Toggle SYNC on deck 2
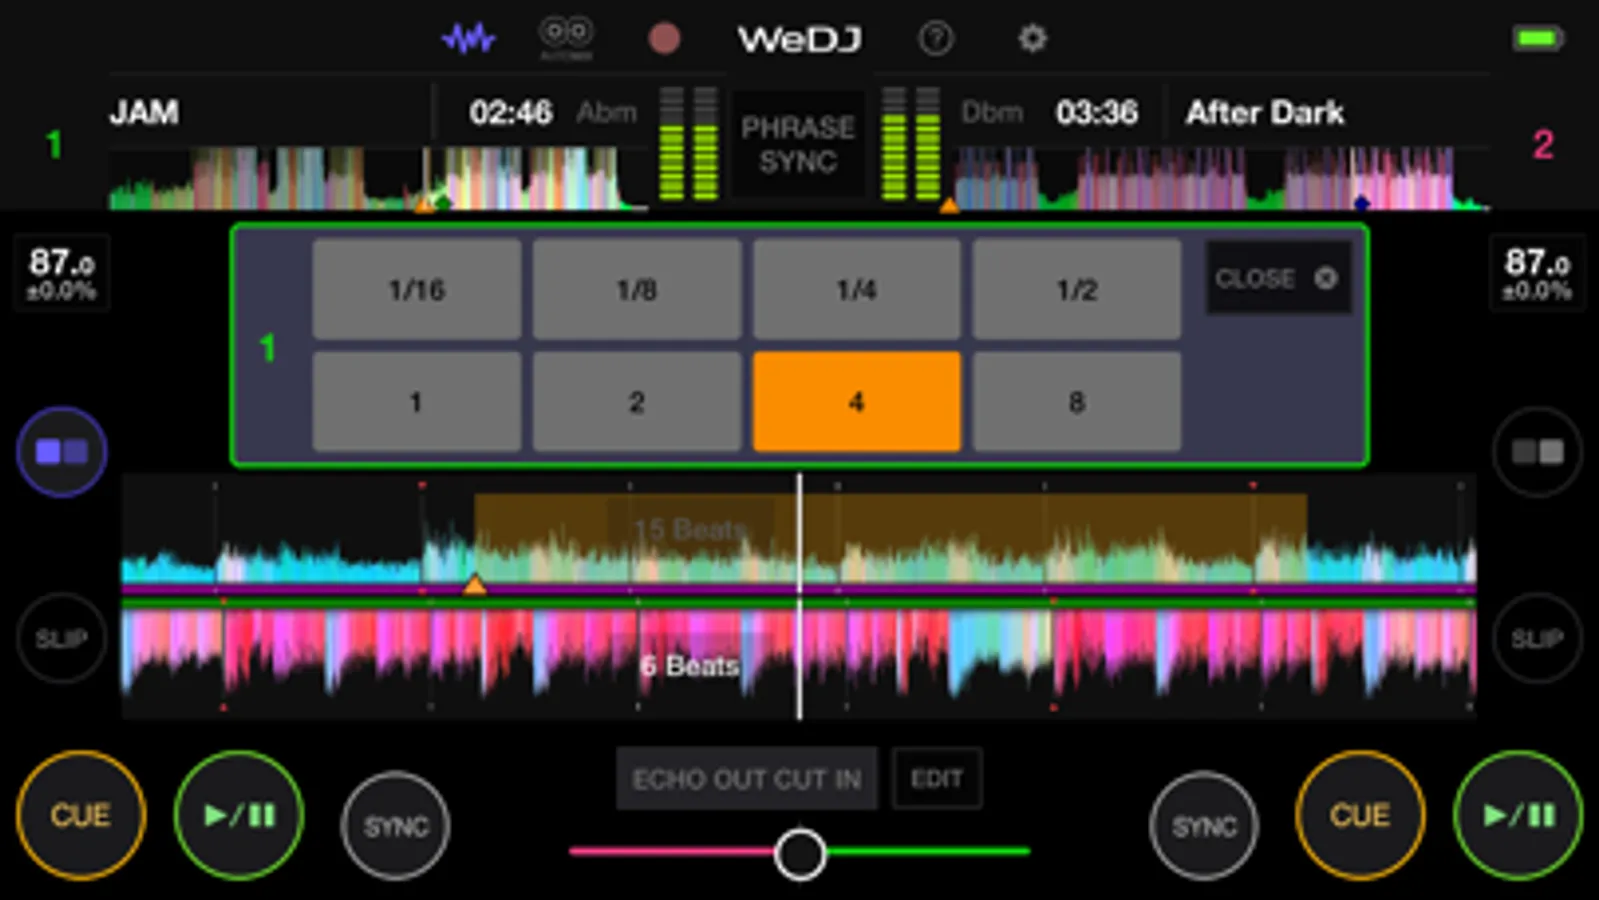Image resolution: width=1599 pixels, height=900 pixels. pos(1204,826)
